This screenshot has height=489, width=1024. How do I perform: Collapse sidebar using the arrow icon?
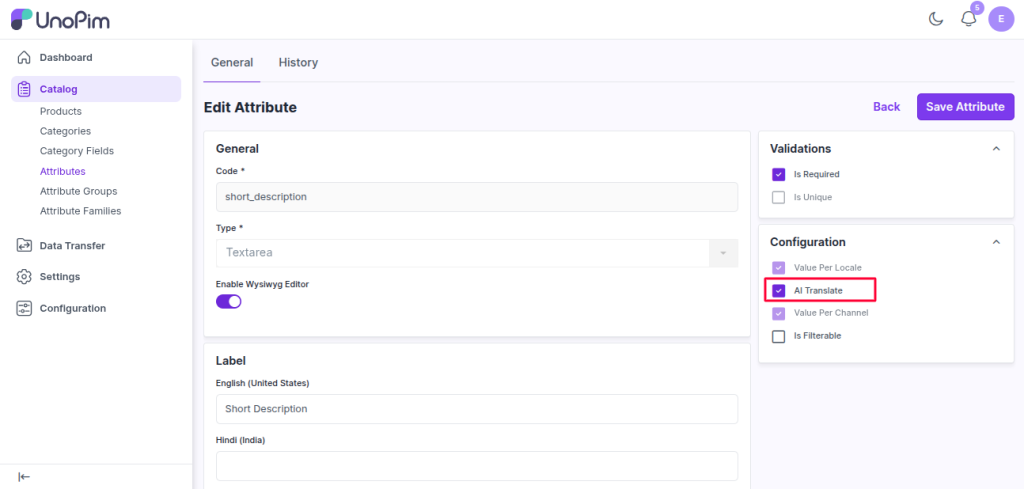24,476
